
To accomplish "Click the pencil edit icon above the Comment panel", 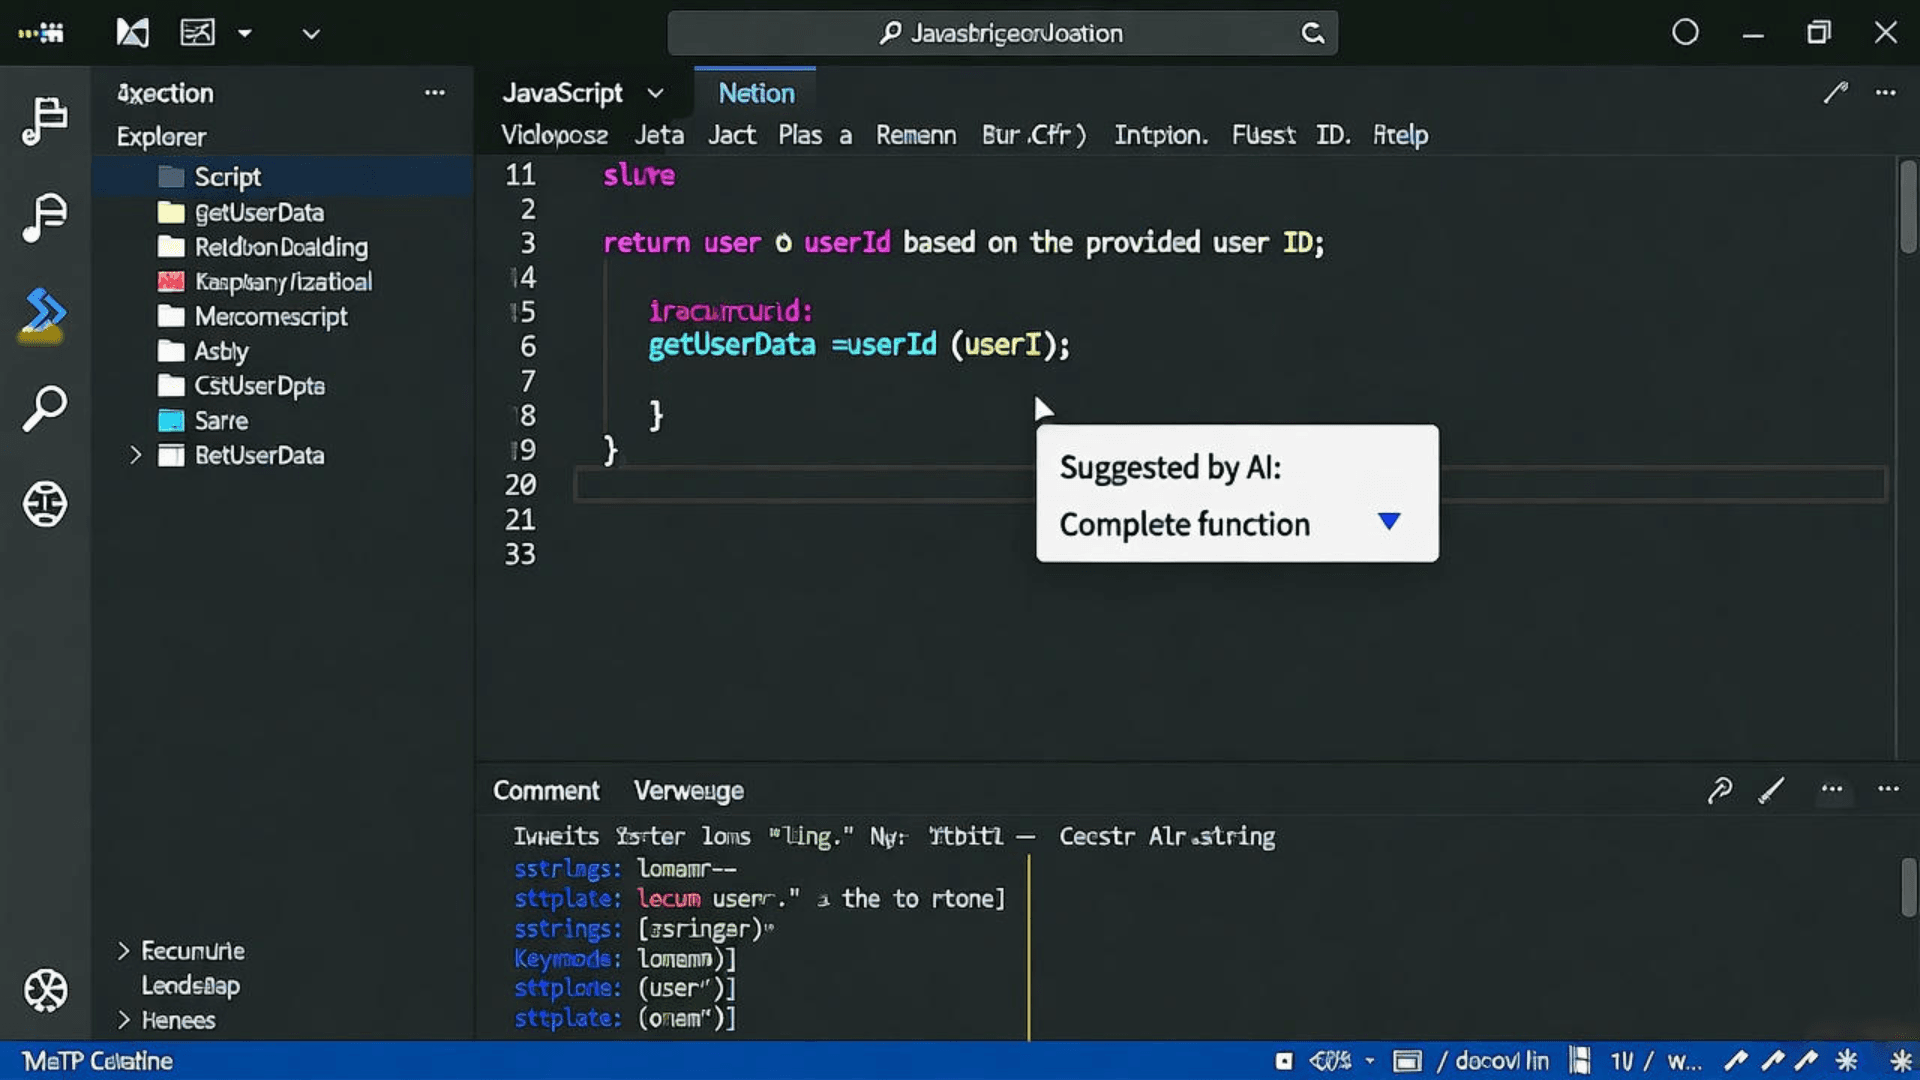I will pyautogui.click(x=1770, y=791).
